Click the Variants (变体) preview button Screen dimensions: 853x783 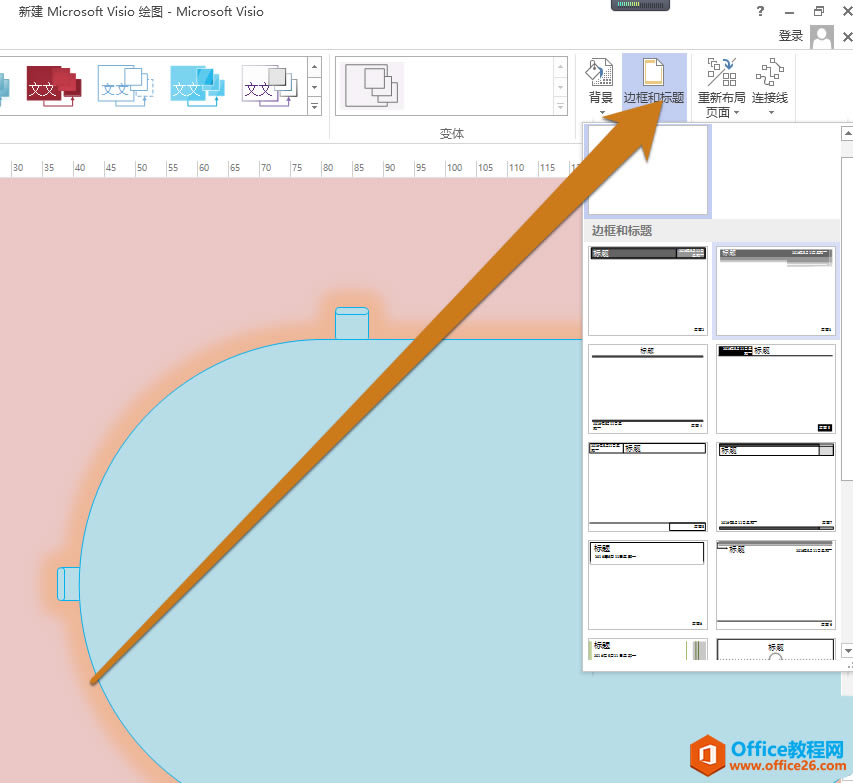tap(372, 86)
